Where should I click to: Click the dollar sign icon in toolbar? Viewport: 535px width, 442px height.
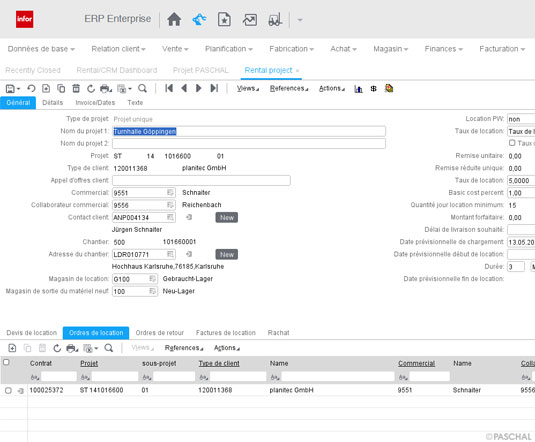[374, 89]
